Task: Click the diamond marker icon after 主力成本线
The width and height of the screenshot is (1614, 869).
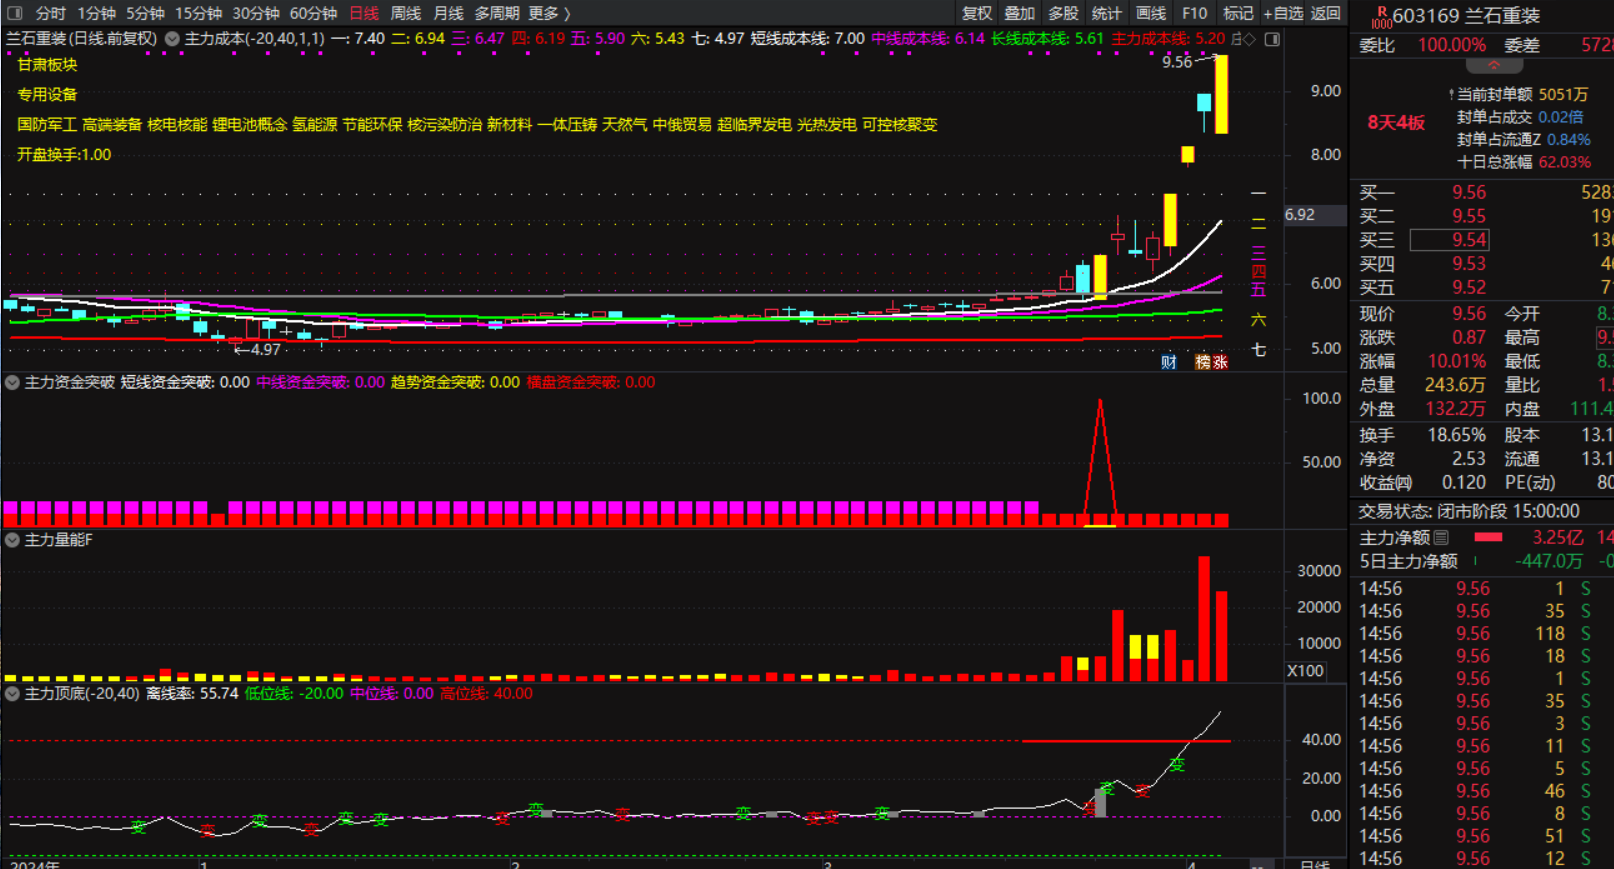Action: (1249, 39)
